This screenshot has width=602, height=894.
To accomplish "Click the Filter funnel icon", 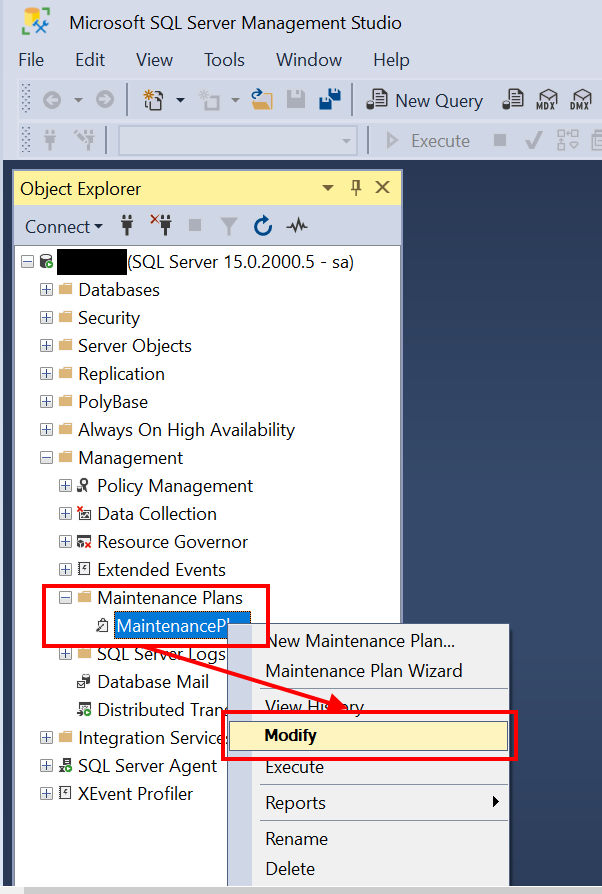I will pos(229,226).
